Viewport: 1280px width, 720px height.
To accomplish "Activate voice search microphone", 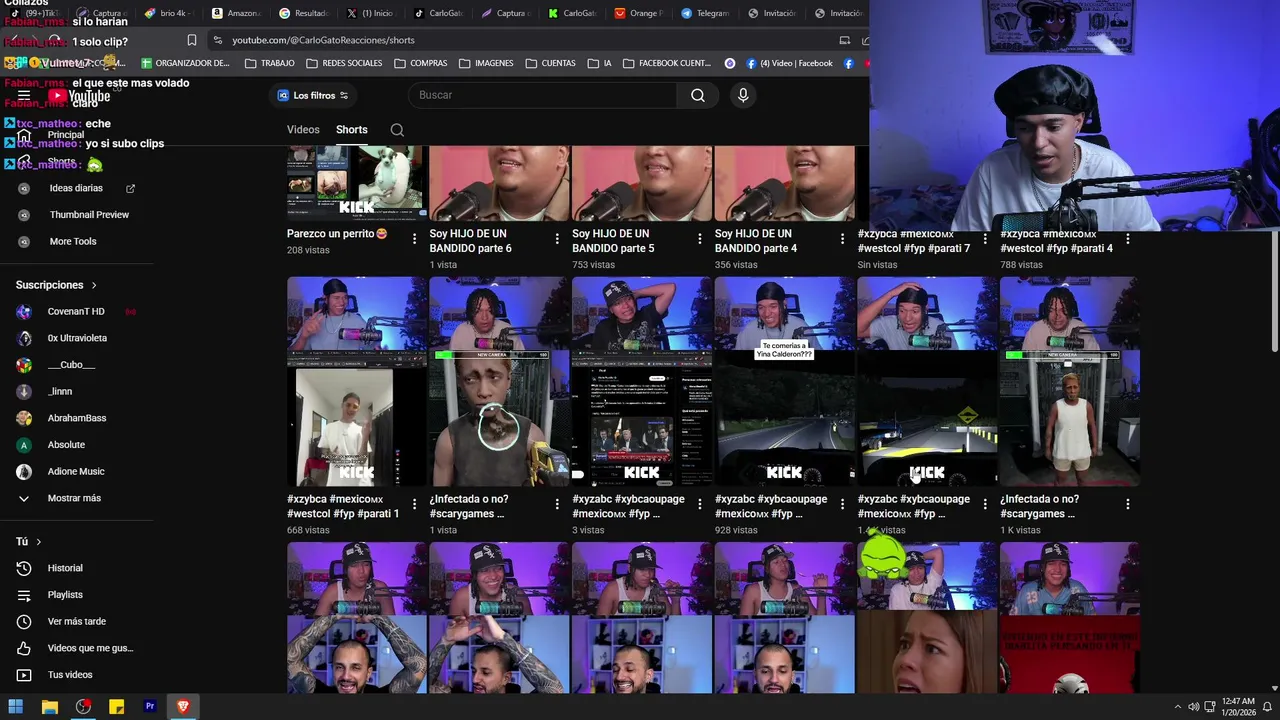I will tap(743, 95).
